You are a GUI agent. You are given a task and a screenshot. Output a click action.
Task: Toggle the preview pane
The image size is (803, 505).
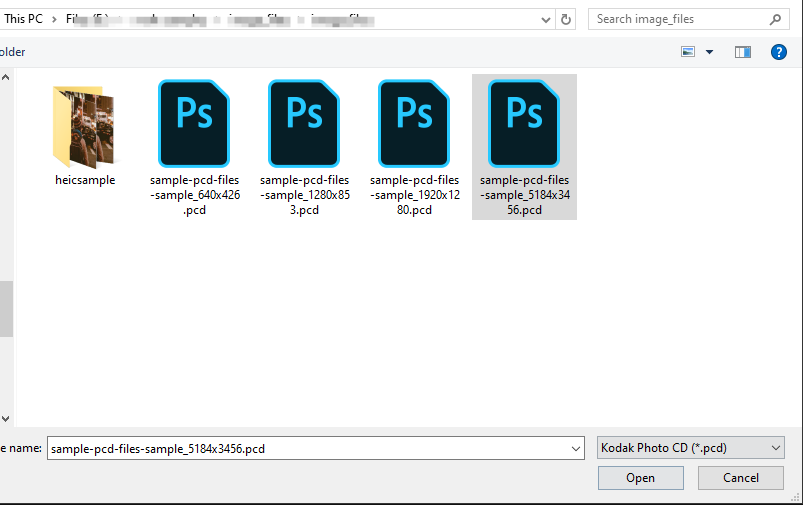click(x=743, y=52)
